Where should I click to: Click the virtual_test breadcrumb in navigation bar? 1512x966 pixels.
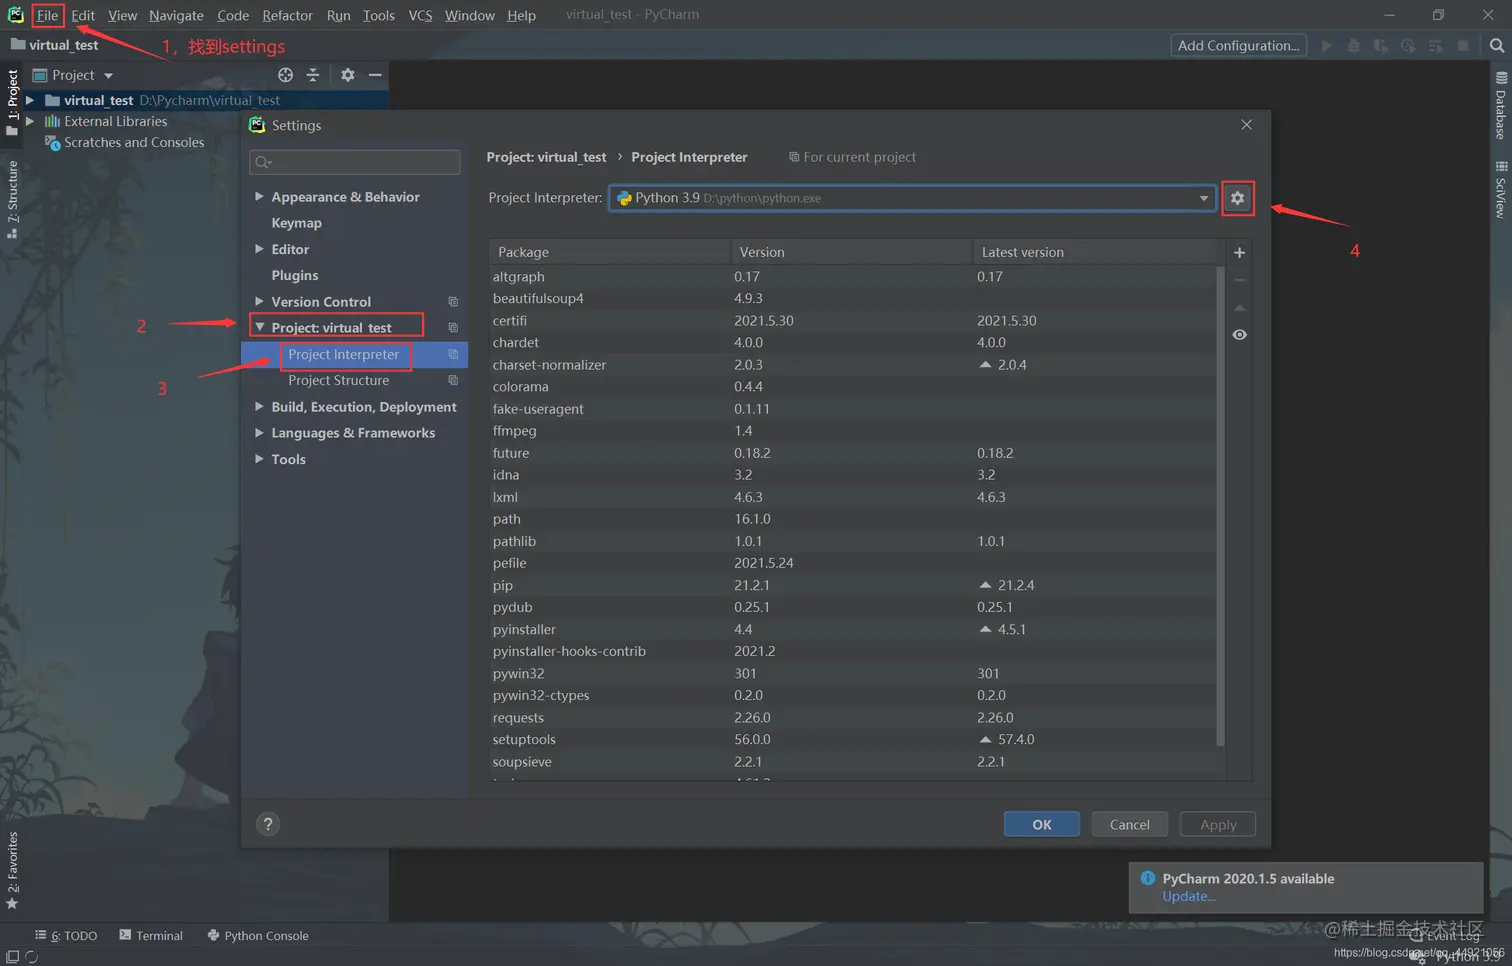55,45
